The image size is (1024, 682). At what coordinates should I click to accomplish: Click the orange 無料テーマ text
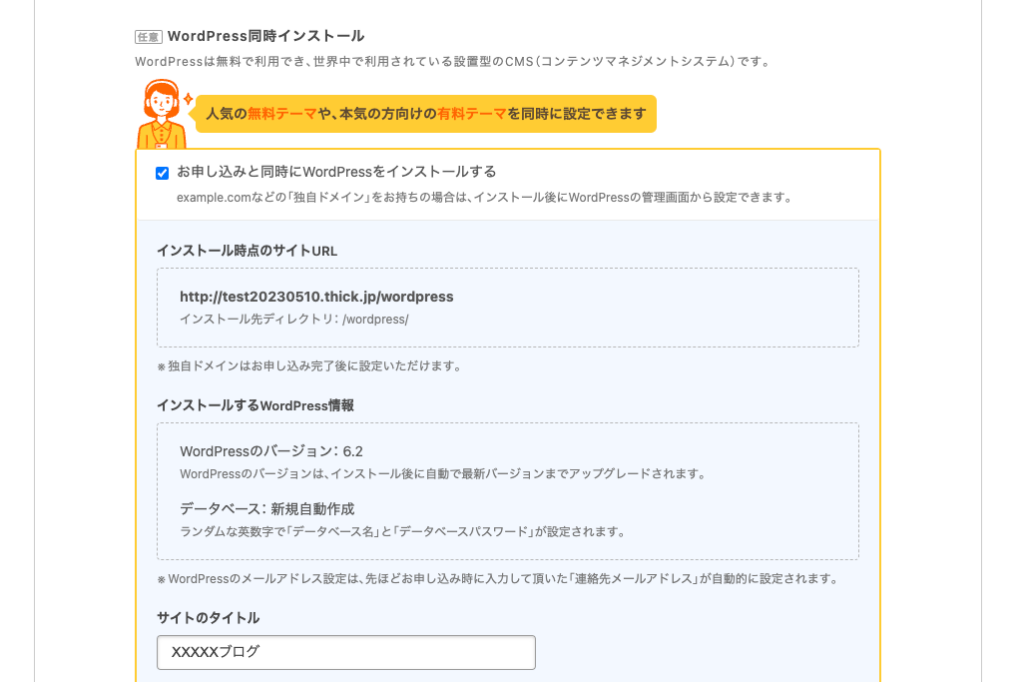[282, 114]
